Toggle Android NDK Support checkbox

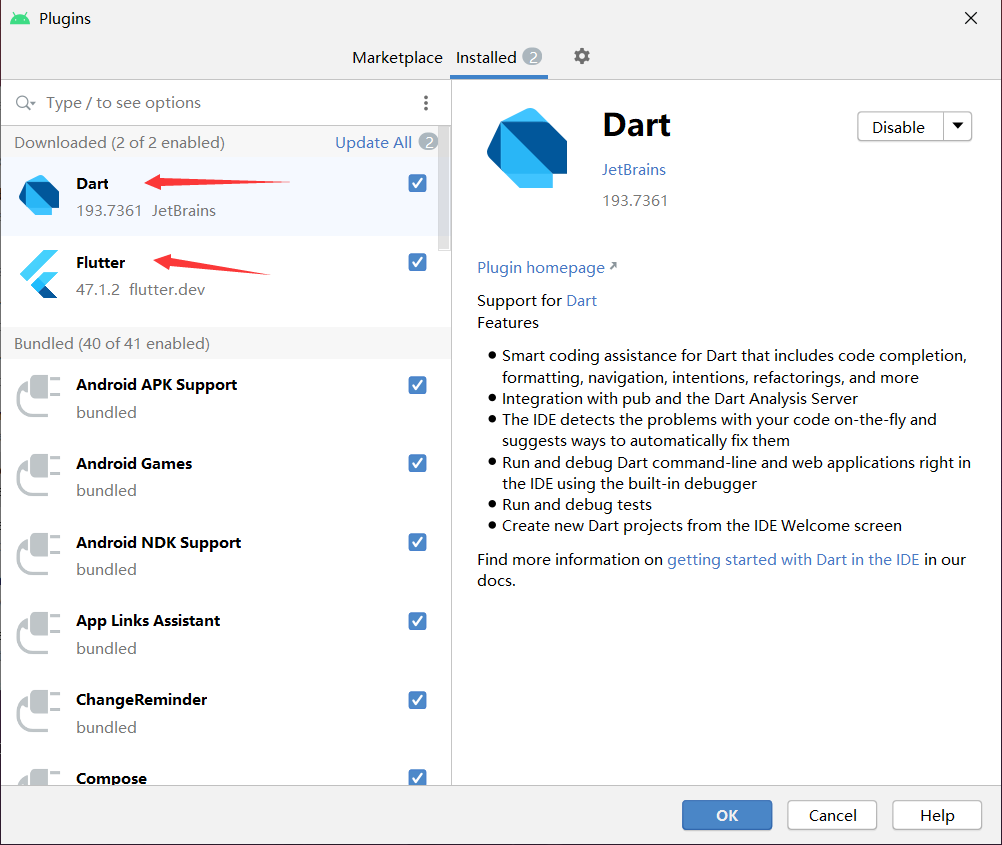point(417,542)
